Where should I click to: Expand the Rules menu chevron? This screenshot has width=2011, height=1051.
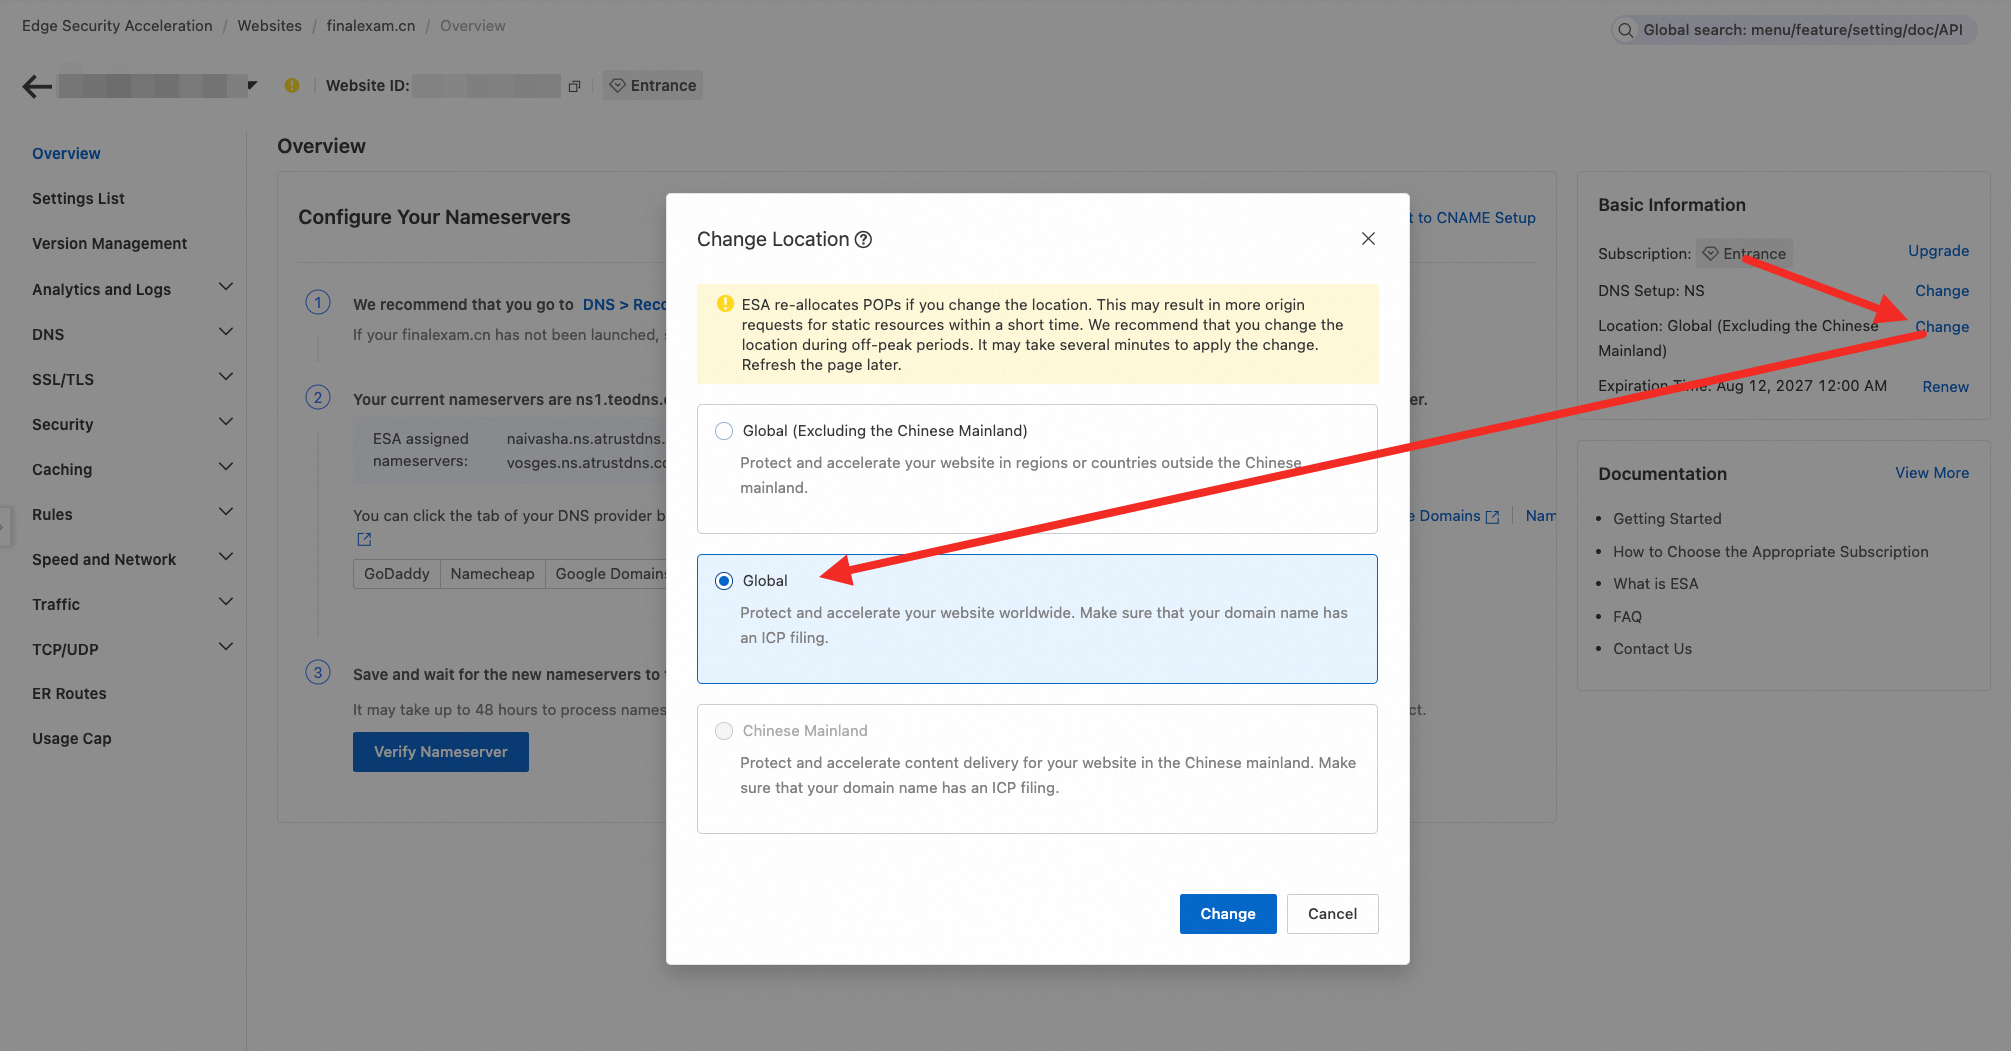point(226,513)
